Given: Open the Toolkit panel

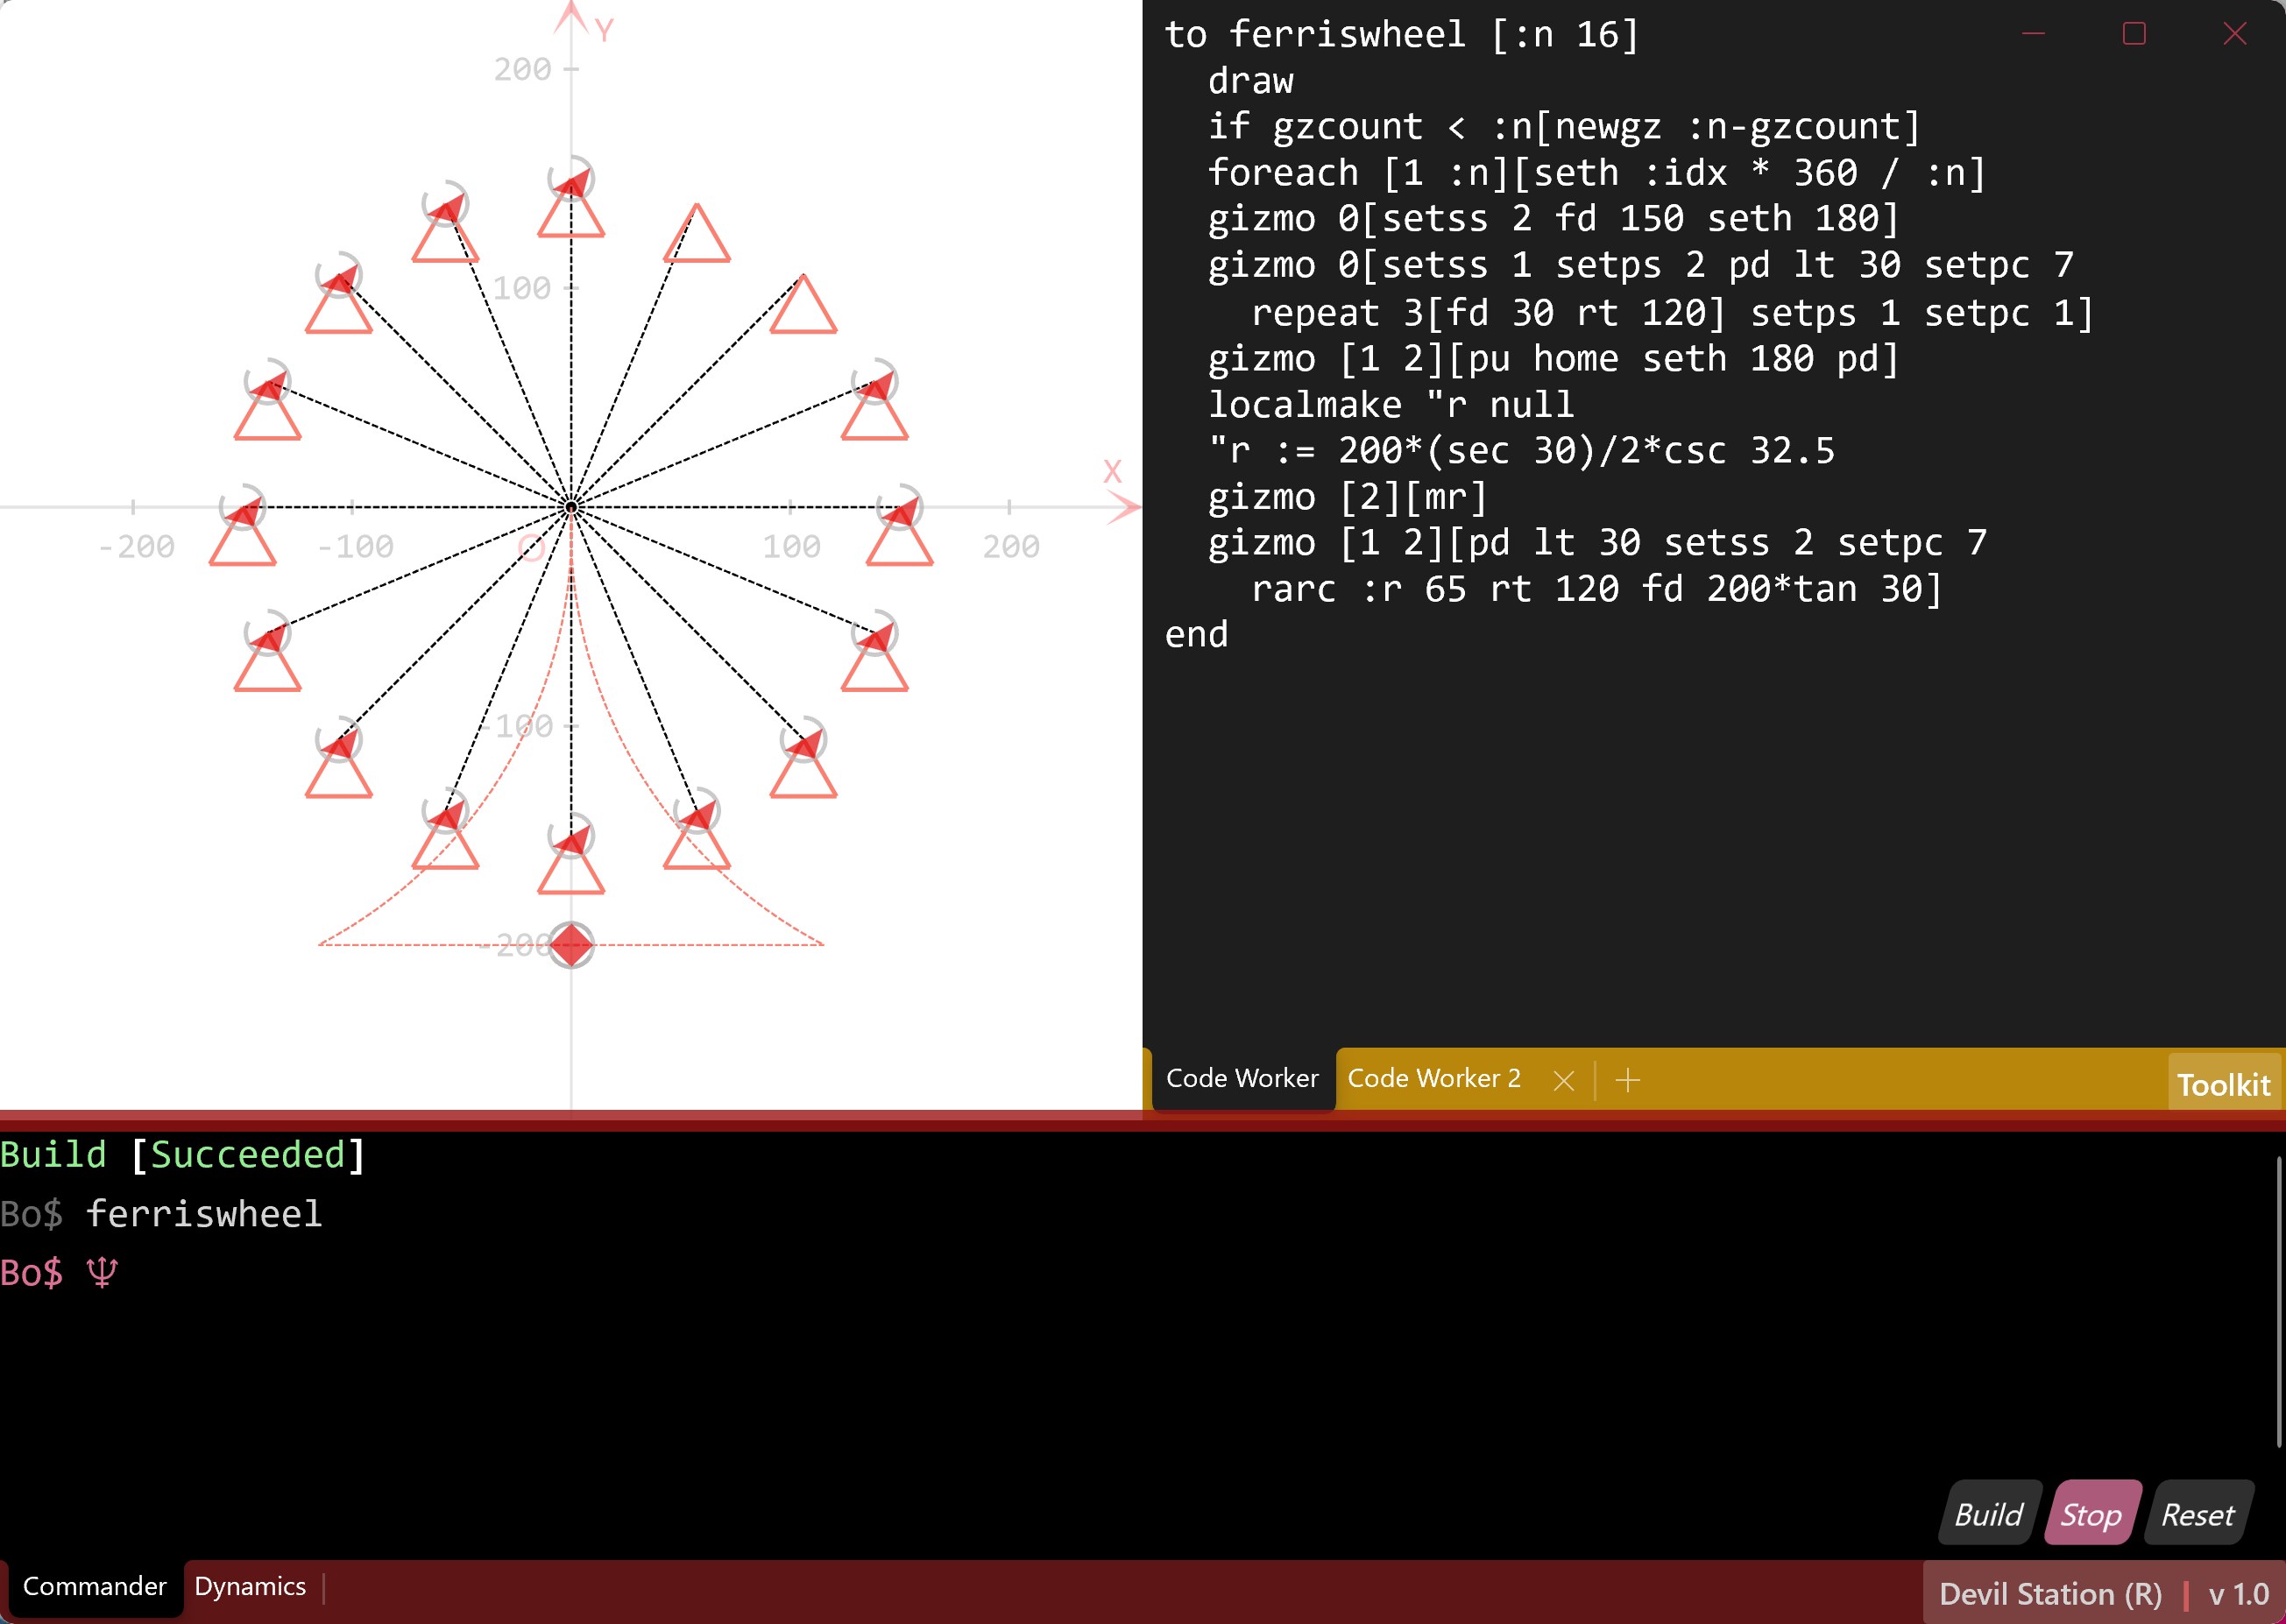Looking at the screenshot, I should pos(2223,1084).
